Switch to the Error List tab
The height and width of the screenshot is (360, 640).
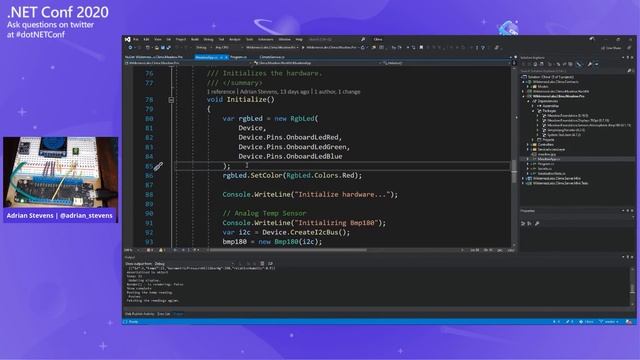(x=164, y=314)
